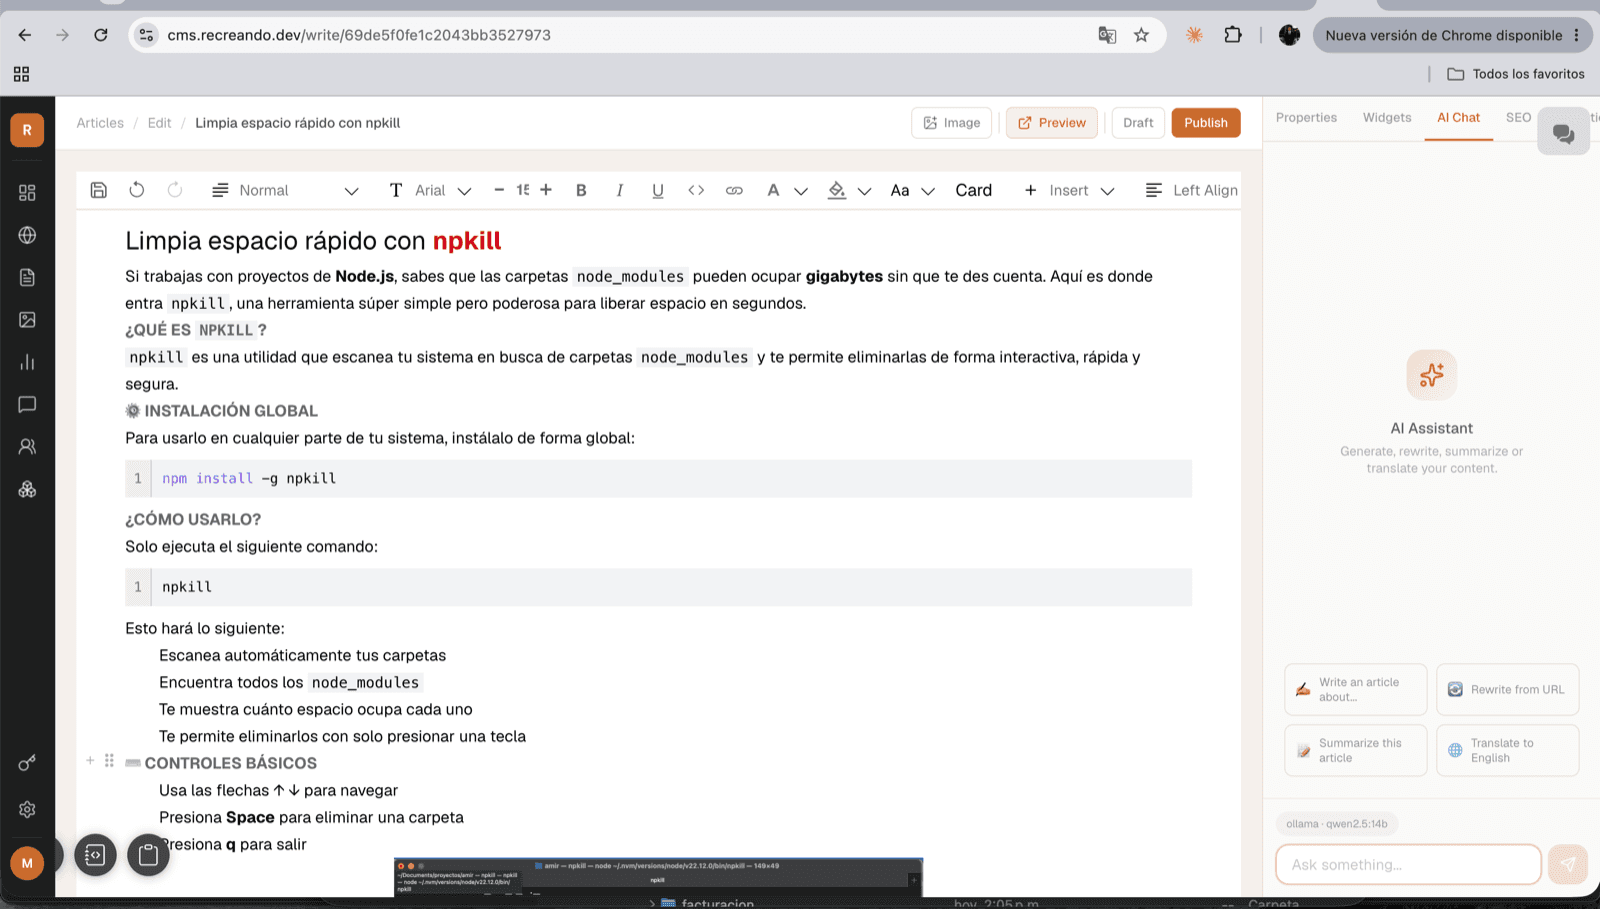This screenshot has width=1600, height=909.
Task: Open the users icon in left sidebar
Action: (27, 447)
